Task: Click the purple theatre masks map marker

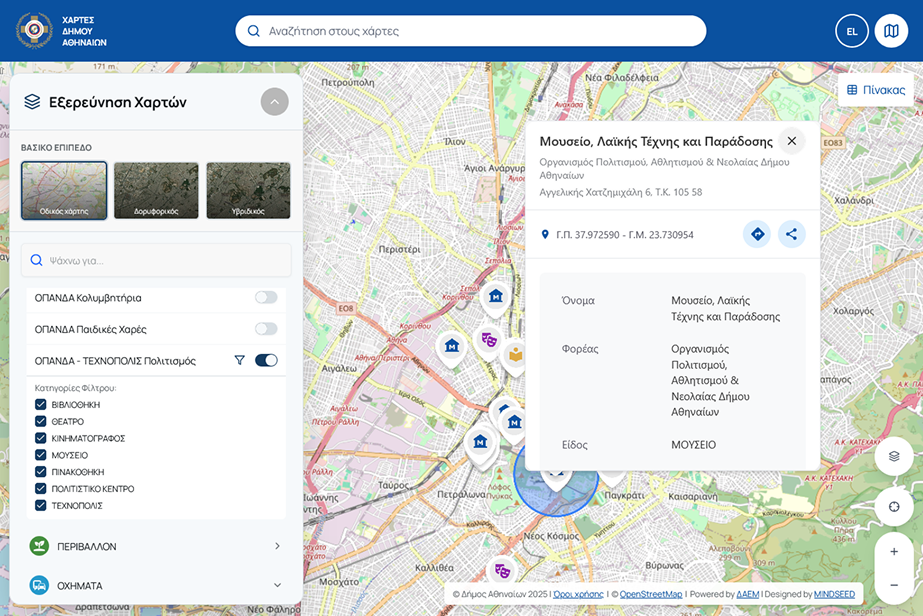Action: pos(488,339)
